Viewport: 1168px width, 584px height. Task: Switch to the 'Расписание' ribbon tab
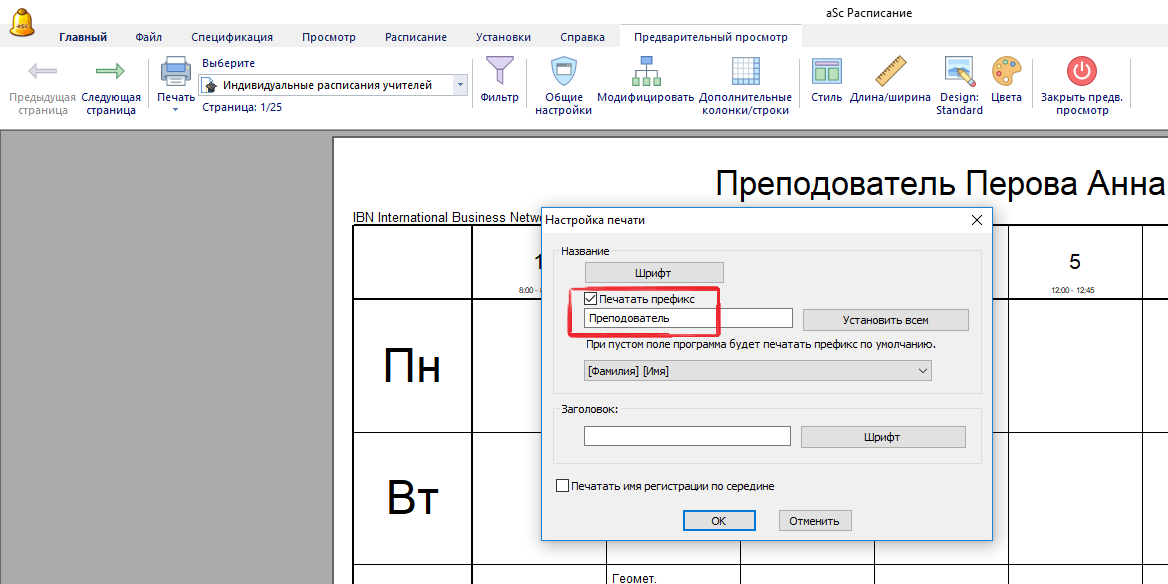pos(415,37)
